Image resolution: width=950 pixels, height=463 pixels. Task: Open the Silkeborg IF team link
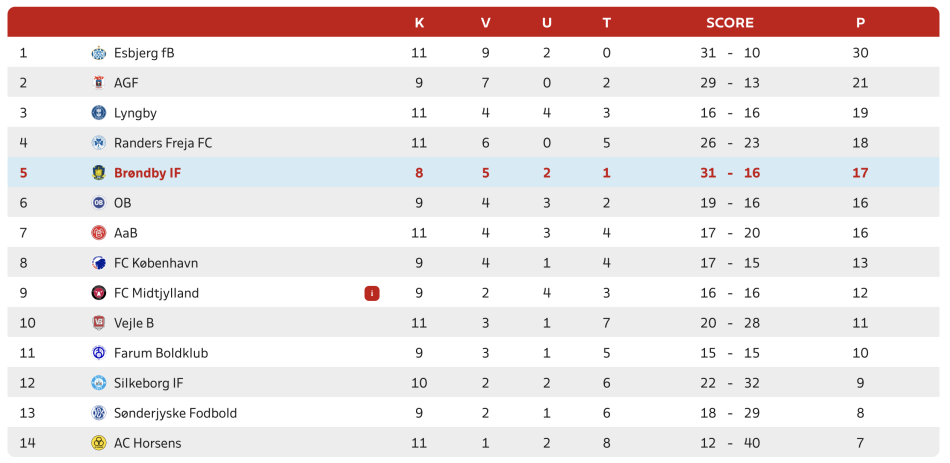[148, 383]
